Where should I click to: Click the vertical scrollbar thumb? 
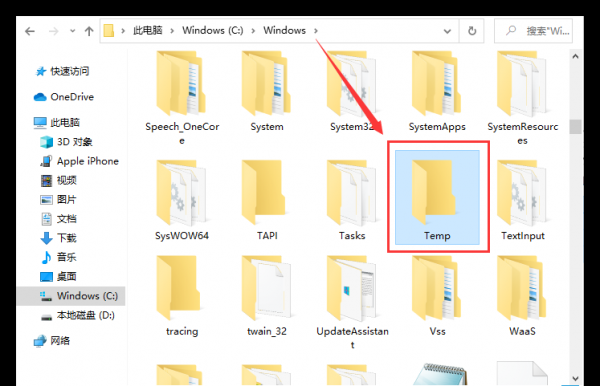click(x=576, y=127)
